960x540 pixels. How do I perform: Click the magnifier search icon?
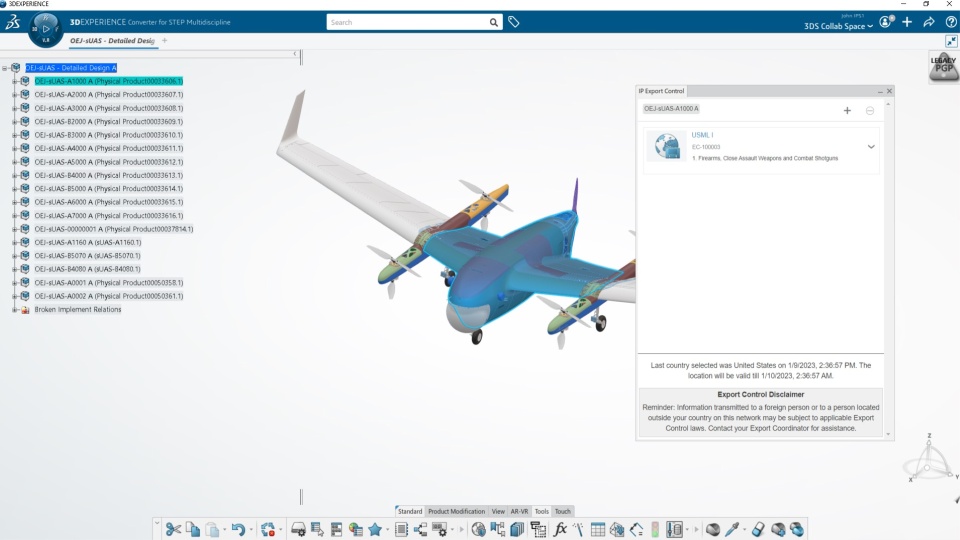493,23
